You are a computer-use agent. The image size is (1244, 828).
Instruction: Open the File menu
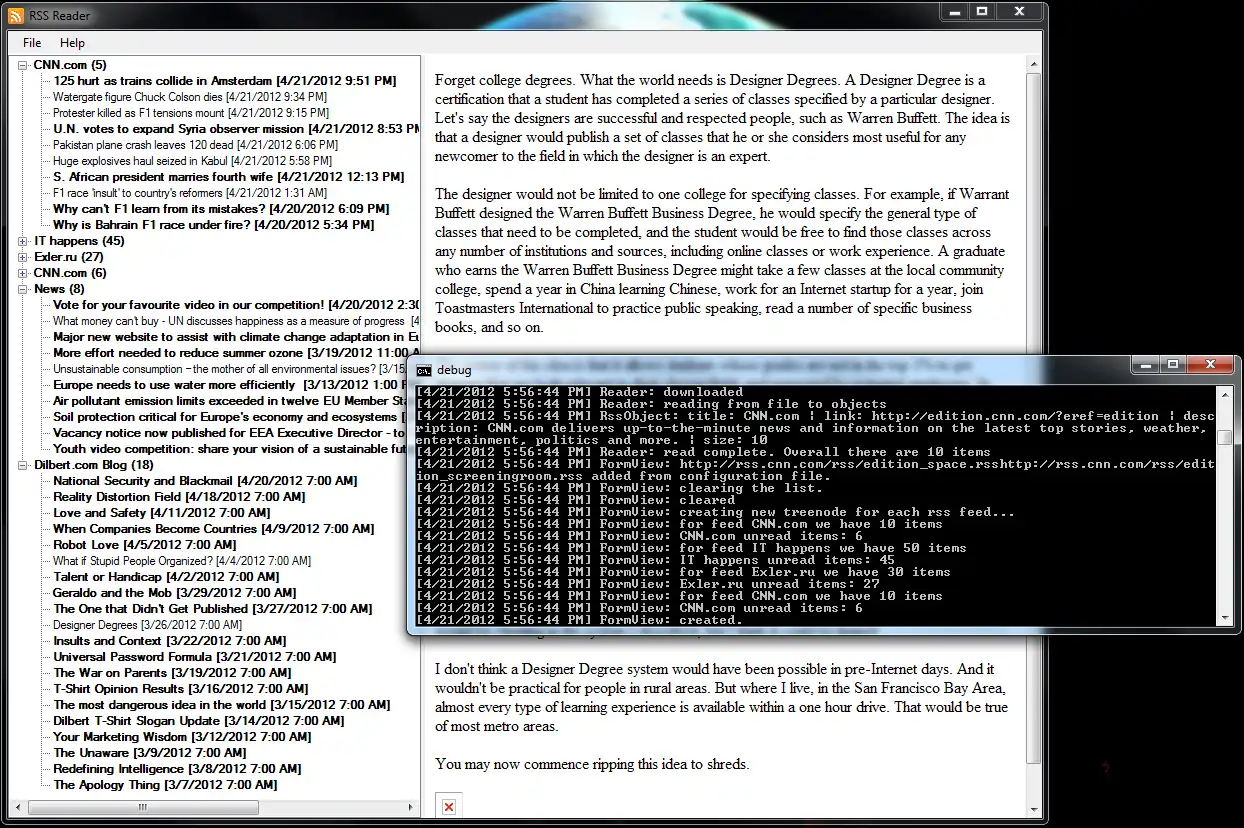click(32, 43)
